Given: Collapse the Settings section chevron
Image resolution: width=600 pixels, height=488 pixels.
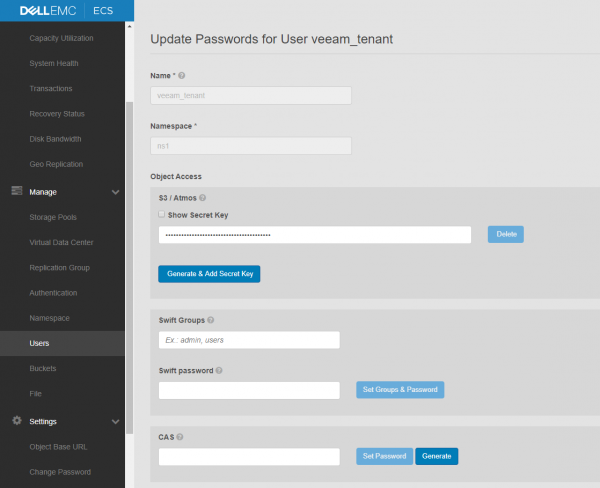Looking at the screenshot, I should (115, 421).
